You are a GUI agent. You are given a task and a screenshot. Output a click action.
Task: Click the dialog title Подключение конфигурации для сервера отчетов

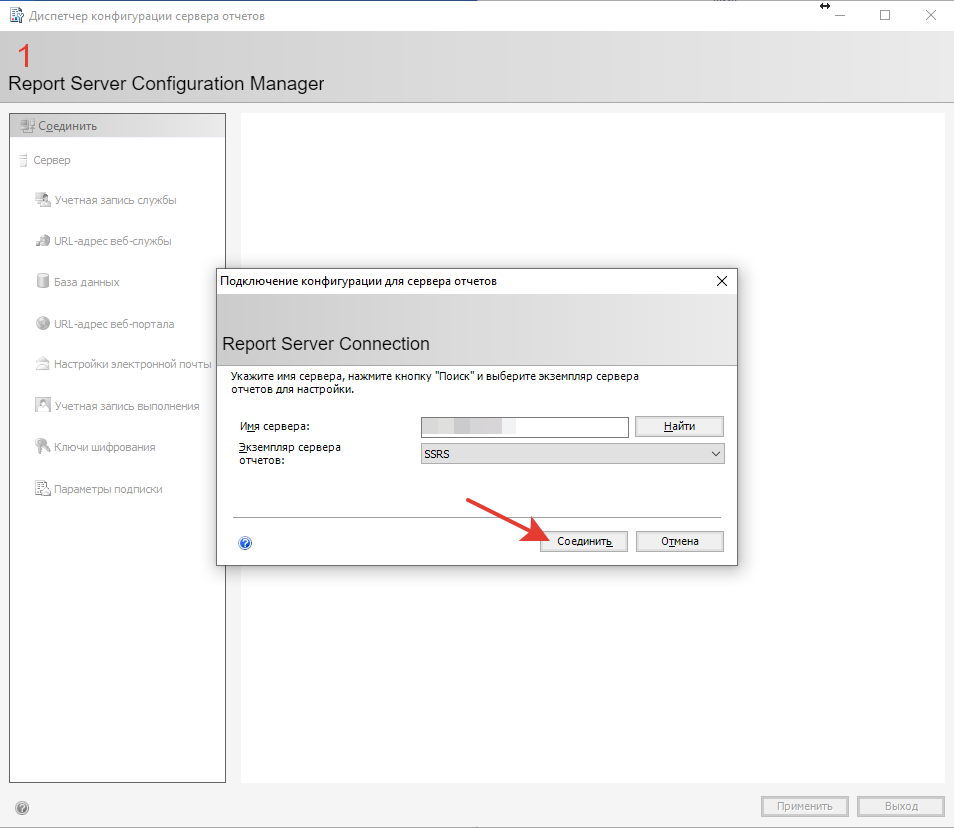[358, 281]
